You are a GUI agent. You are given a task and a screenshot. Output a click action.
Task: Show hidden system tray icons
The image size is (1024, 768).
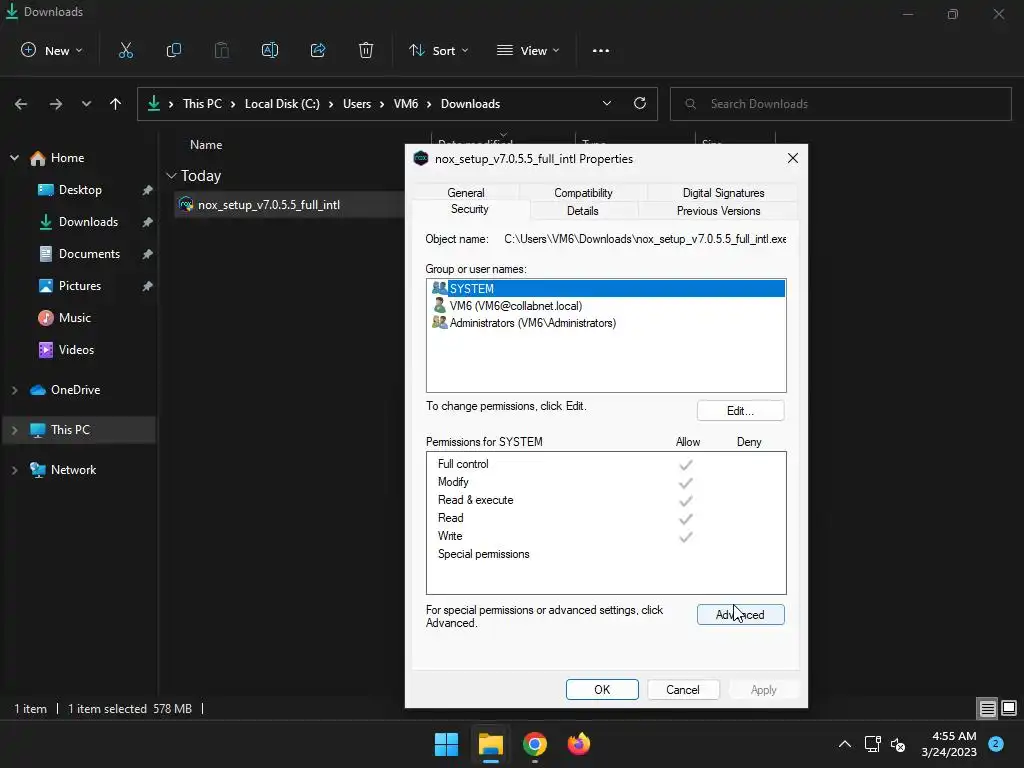point(844,744)
